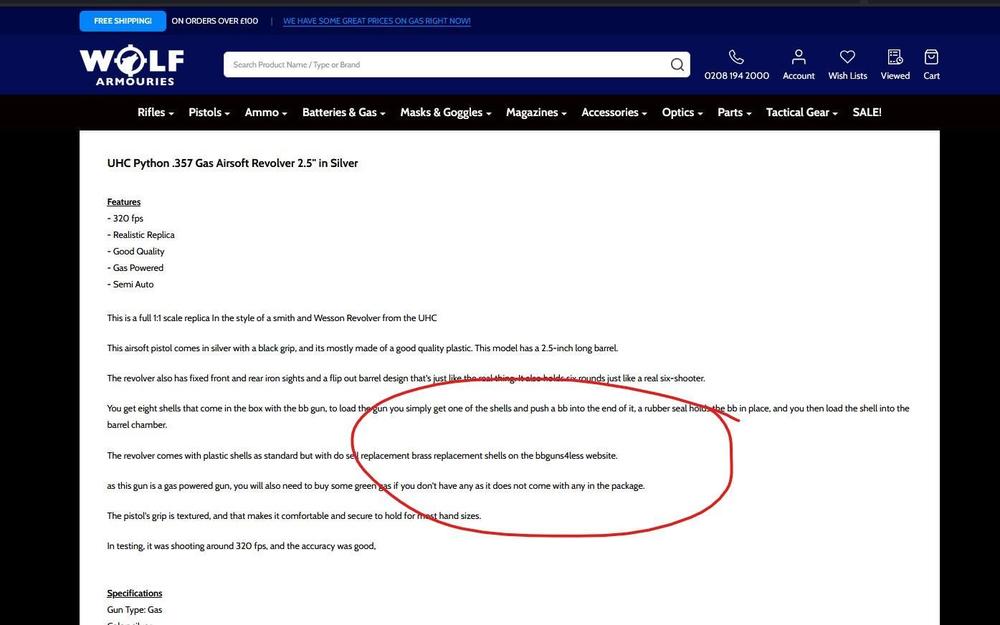Image resolution: width=1000 pixels, height=625 pixels.
Task: Click the phone icon above the number
Action: pos(736,57)
